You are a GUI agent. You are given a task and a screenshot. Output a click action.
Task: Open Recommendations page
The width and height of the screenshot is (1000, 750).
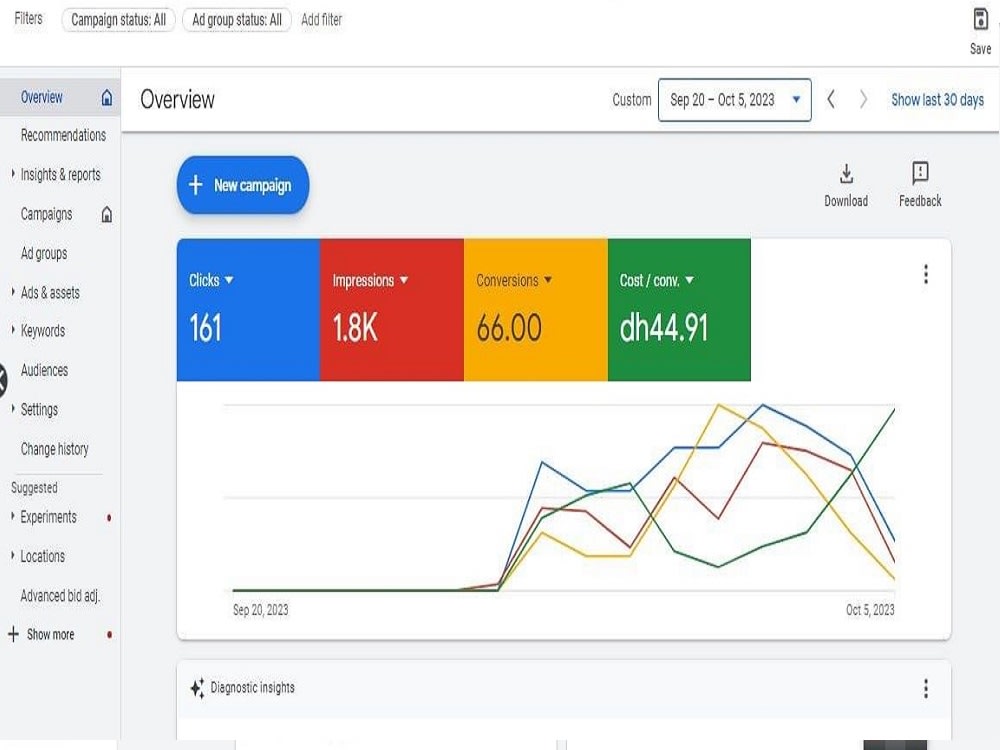coord(63,135)
